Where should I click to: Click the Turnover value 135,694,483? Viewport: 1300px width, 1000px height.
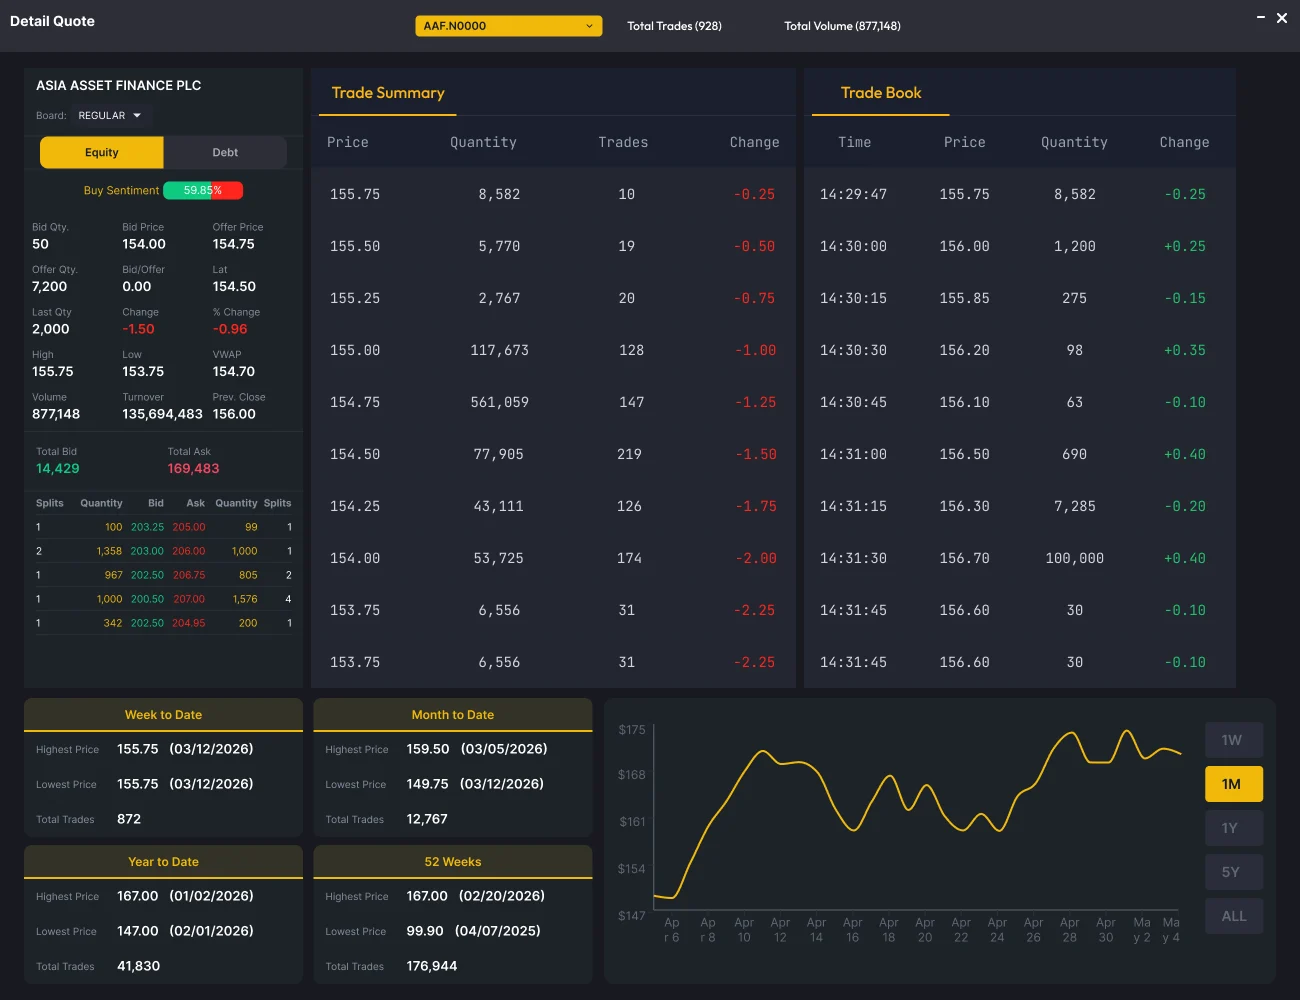point(162,414)
